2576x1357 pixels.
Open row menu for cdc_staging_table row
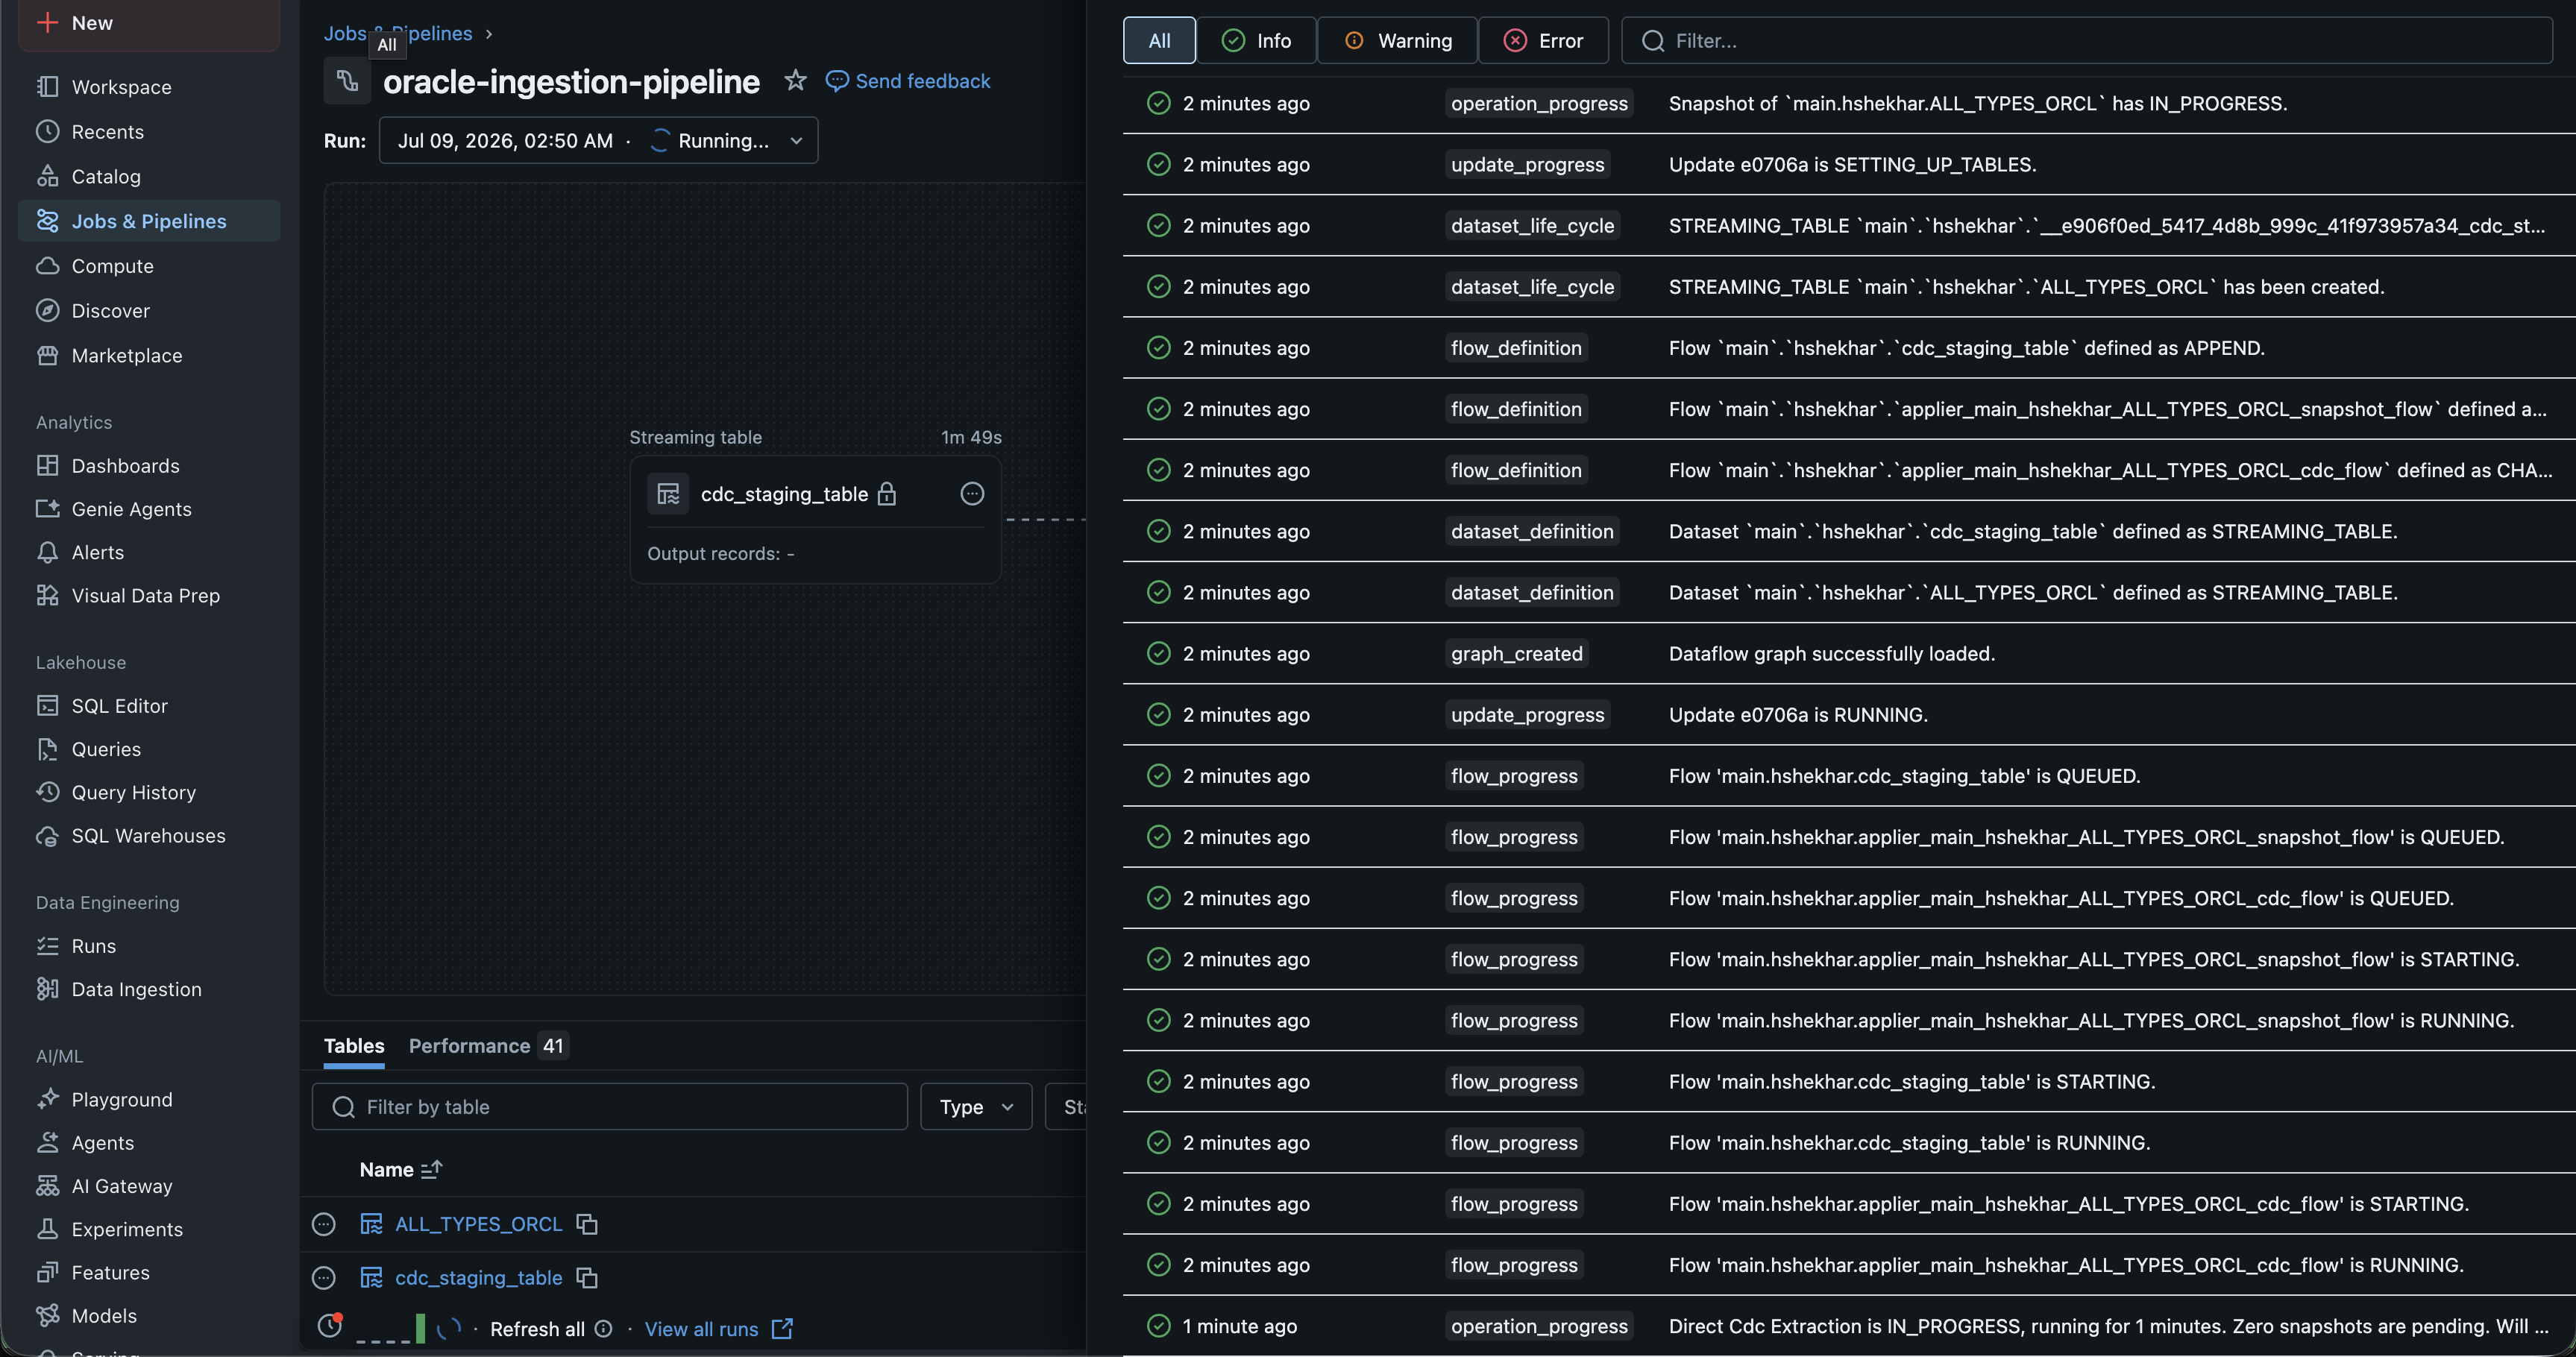tap(324, 1278)
